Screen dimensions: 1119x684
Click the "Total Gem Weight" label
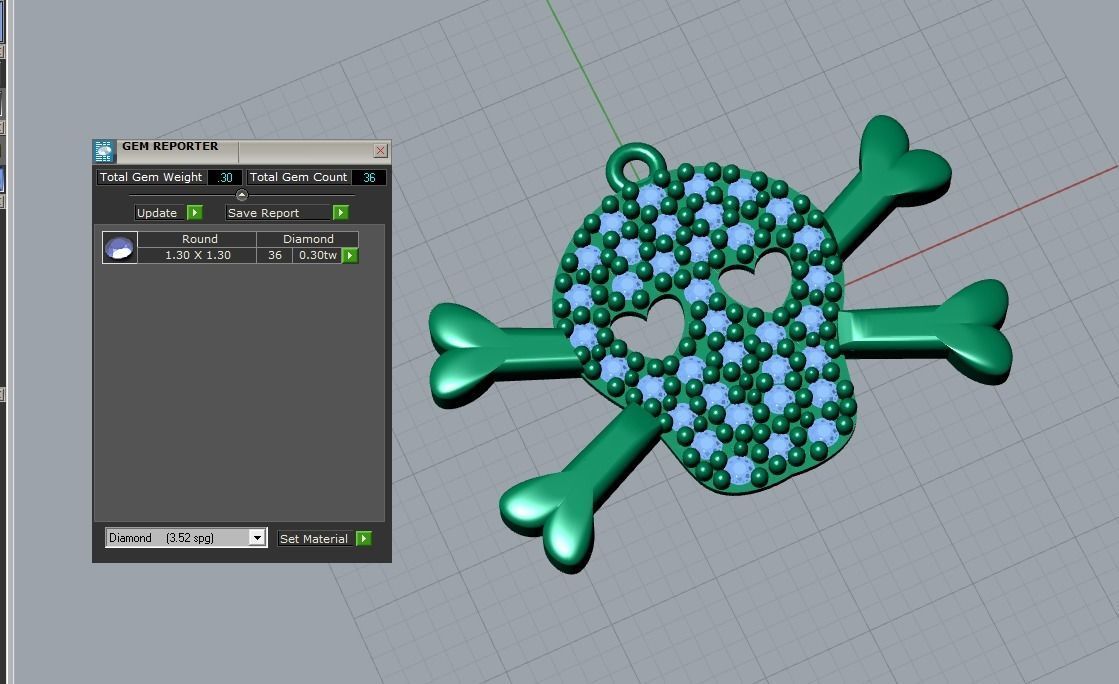151,177
